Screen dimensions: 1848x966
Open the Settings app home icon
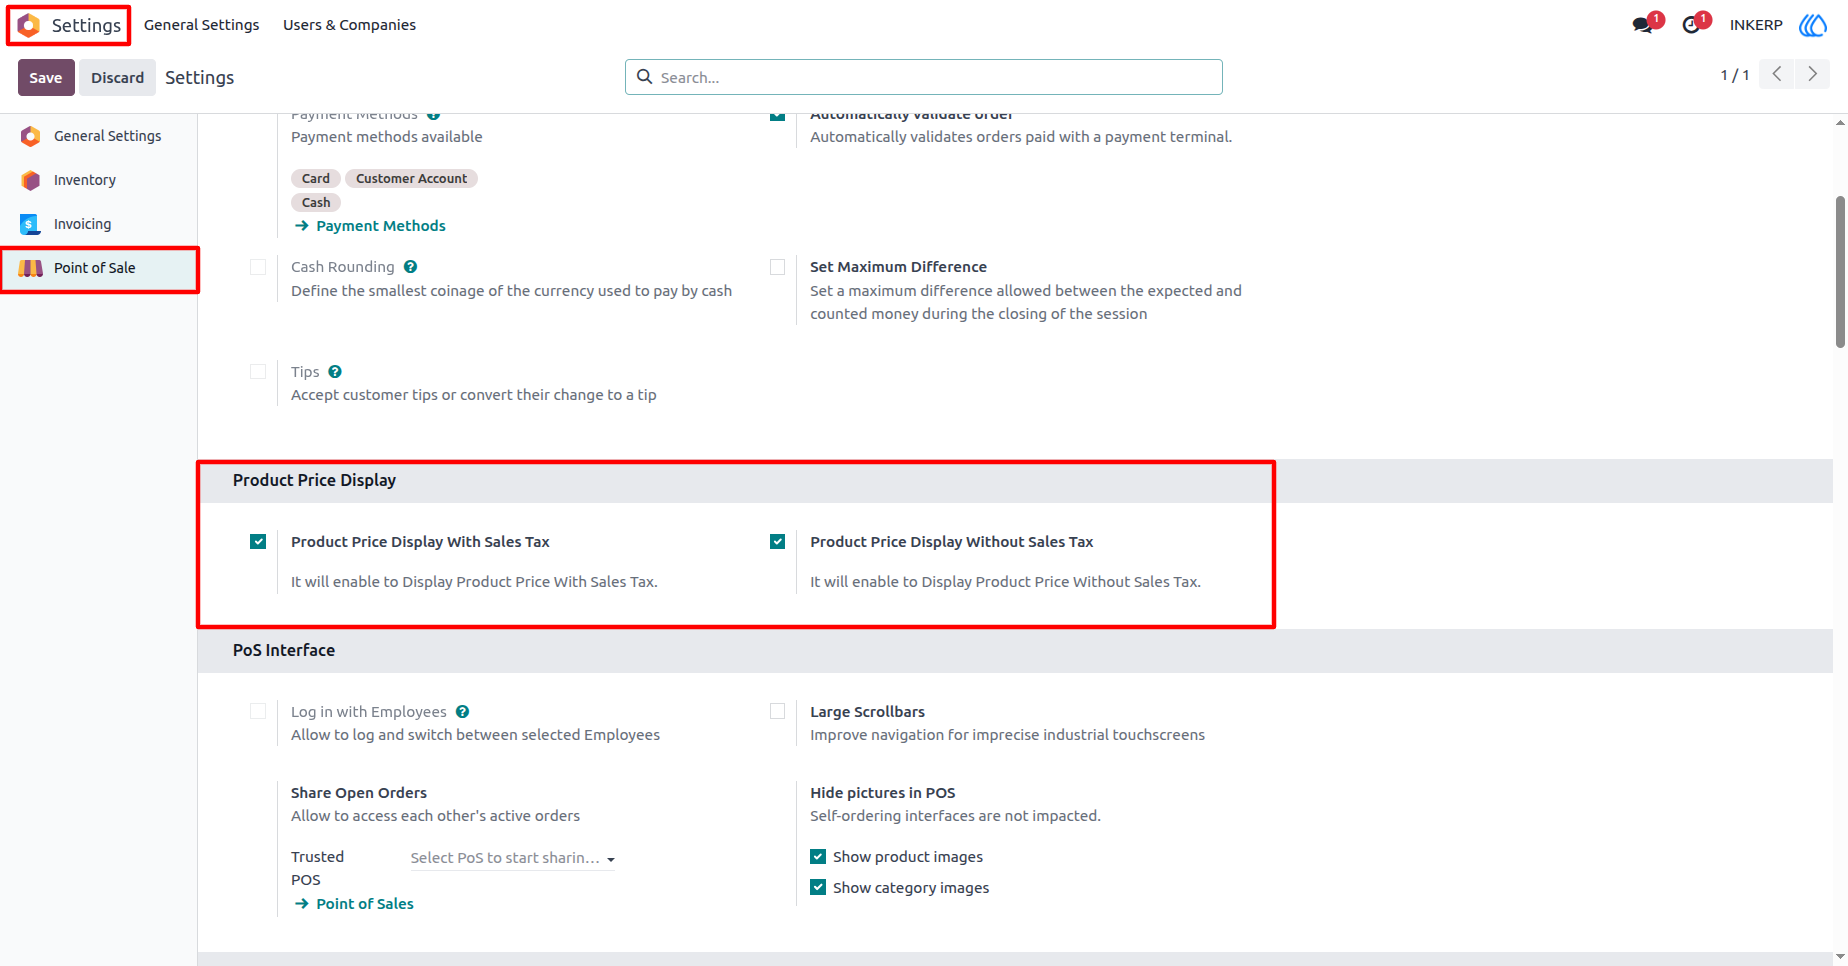[x=29, y=25]
